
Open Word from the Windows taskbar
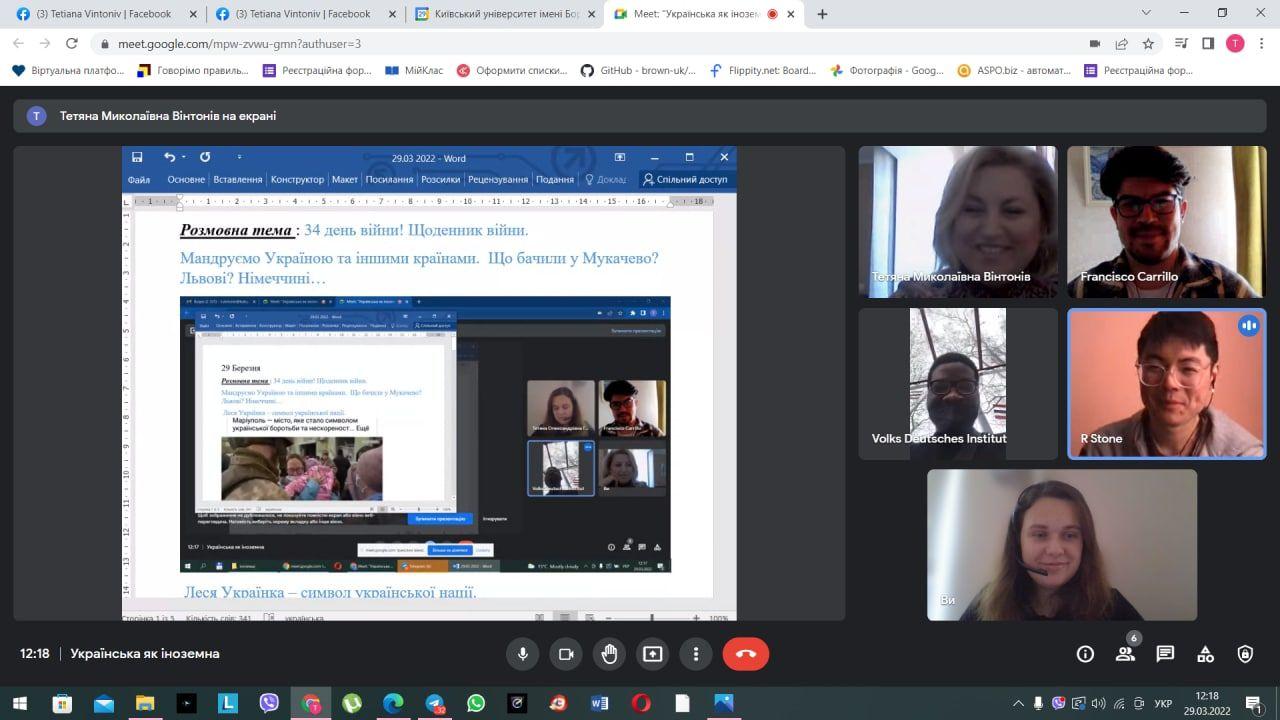click(600, 703)
